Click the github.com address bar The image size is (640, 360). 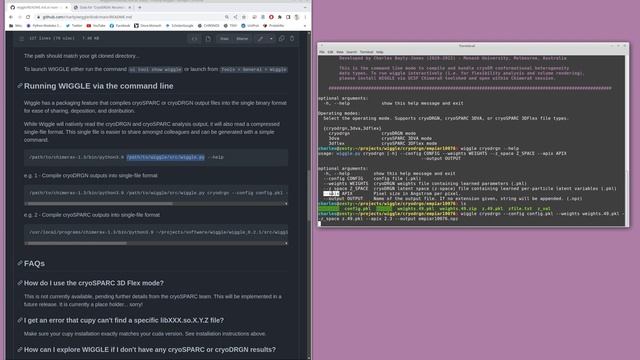131,17
